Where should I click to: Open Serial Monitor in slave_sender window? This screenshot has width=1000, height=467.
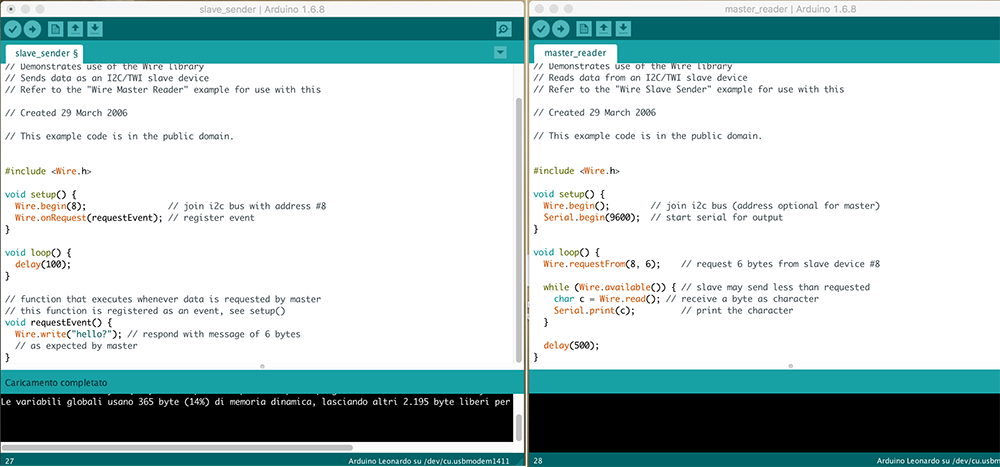[504, 29]
